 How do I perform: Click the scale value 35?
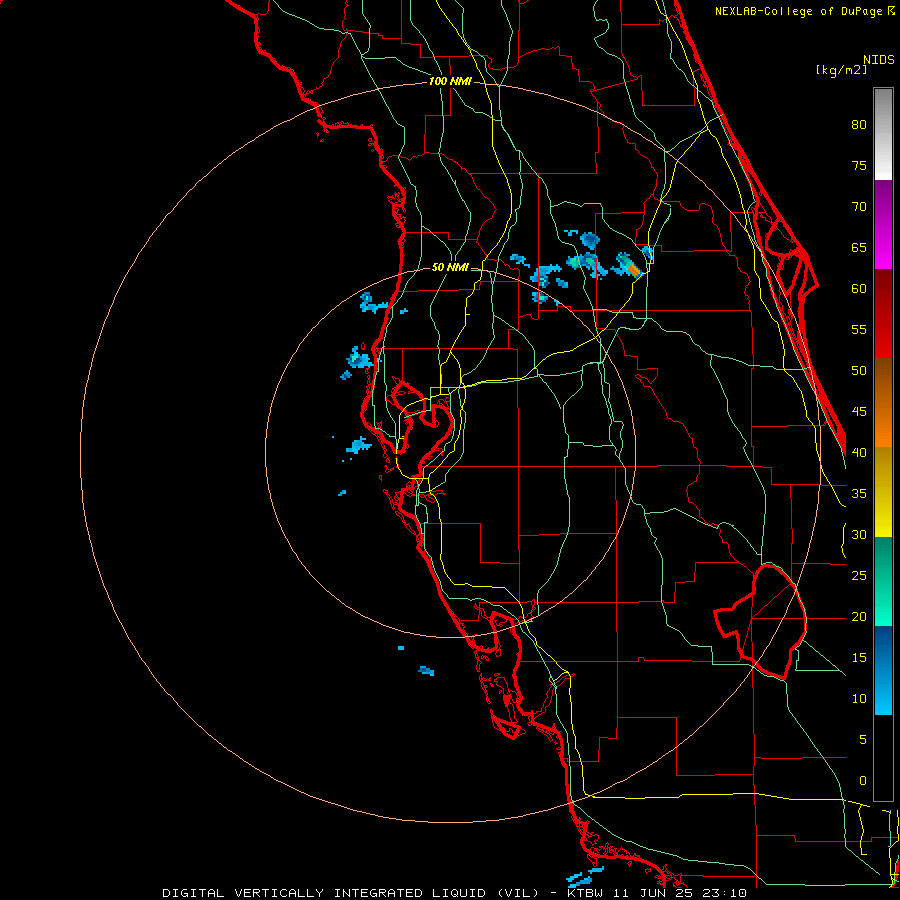pos(859,494)
